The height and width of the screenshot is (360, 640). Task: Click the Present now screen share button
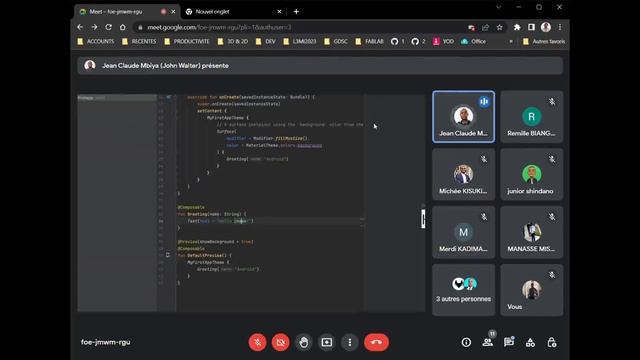click(x=327, y=342)
